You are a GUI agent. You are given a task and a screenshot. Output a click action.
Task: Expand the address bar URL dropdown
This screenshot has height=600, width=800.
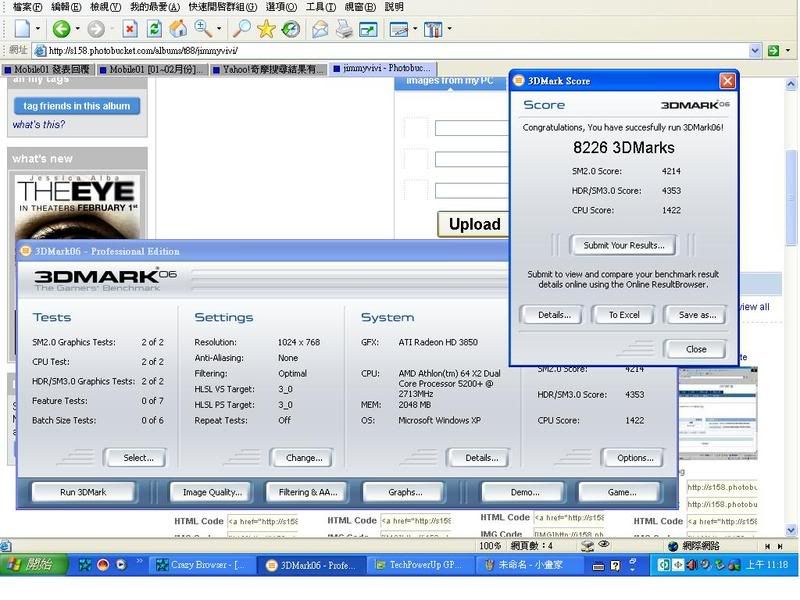[x=756, y=50]
